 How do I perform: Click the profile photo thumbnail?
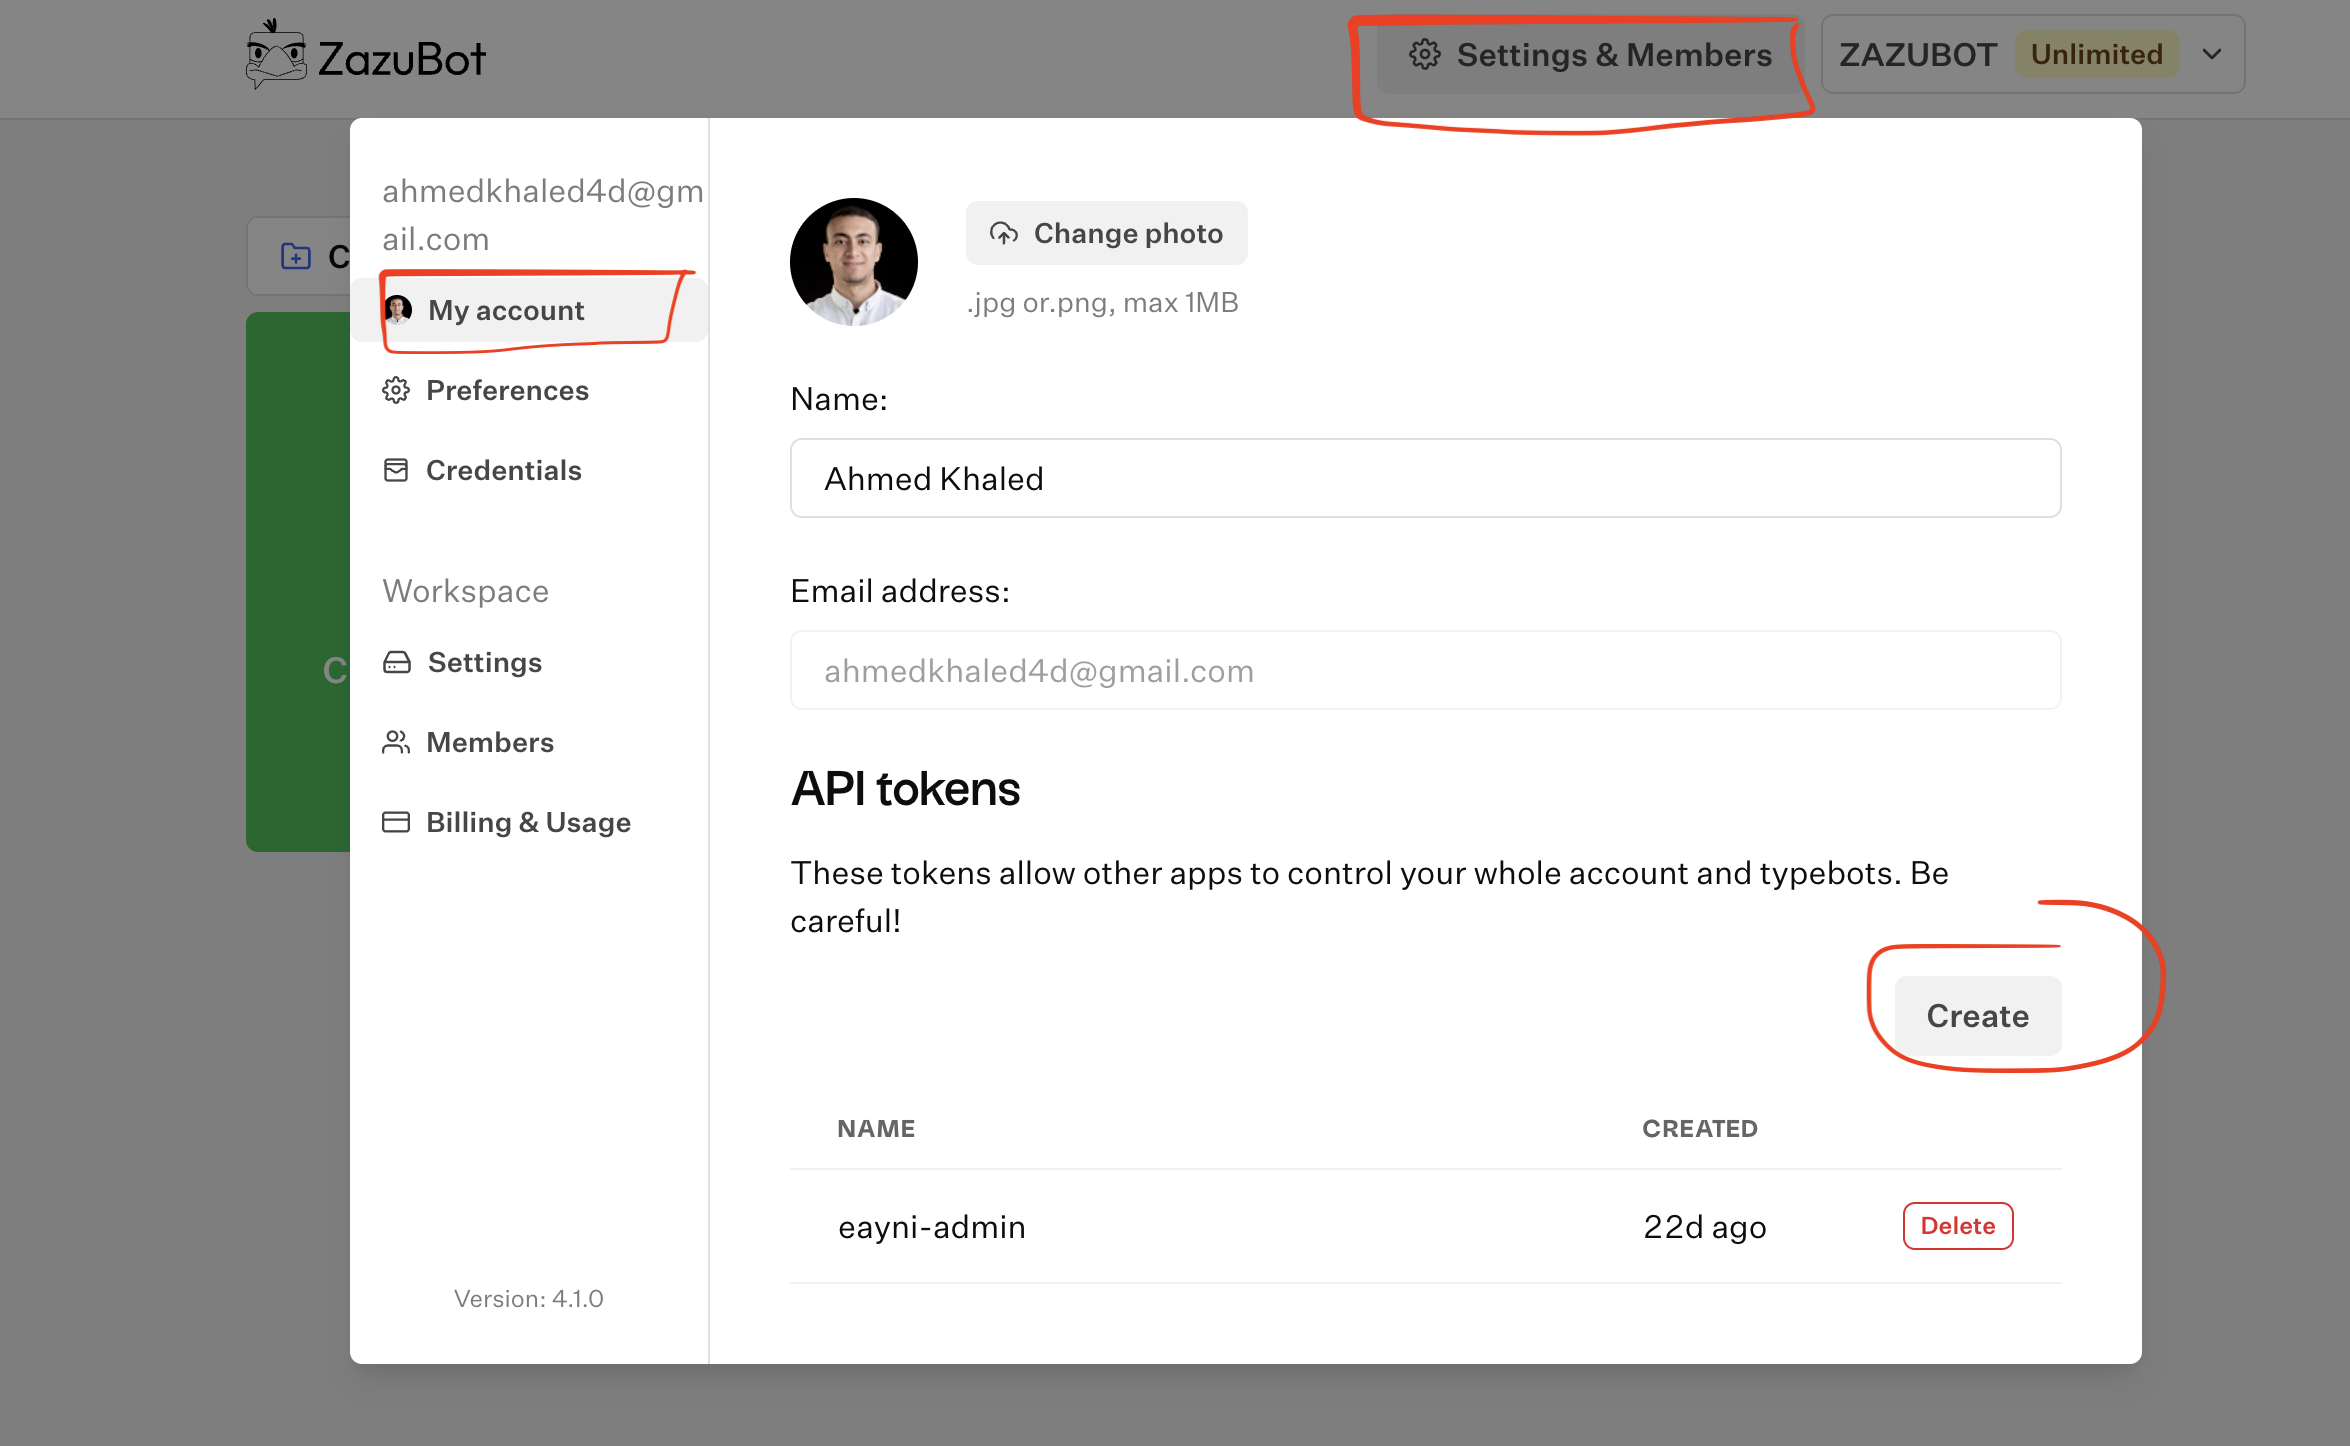click(x=853, y=261)
